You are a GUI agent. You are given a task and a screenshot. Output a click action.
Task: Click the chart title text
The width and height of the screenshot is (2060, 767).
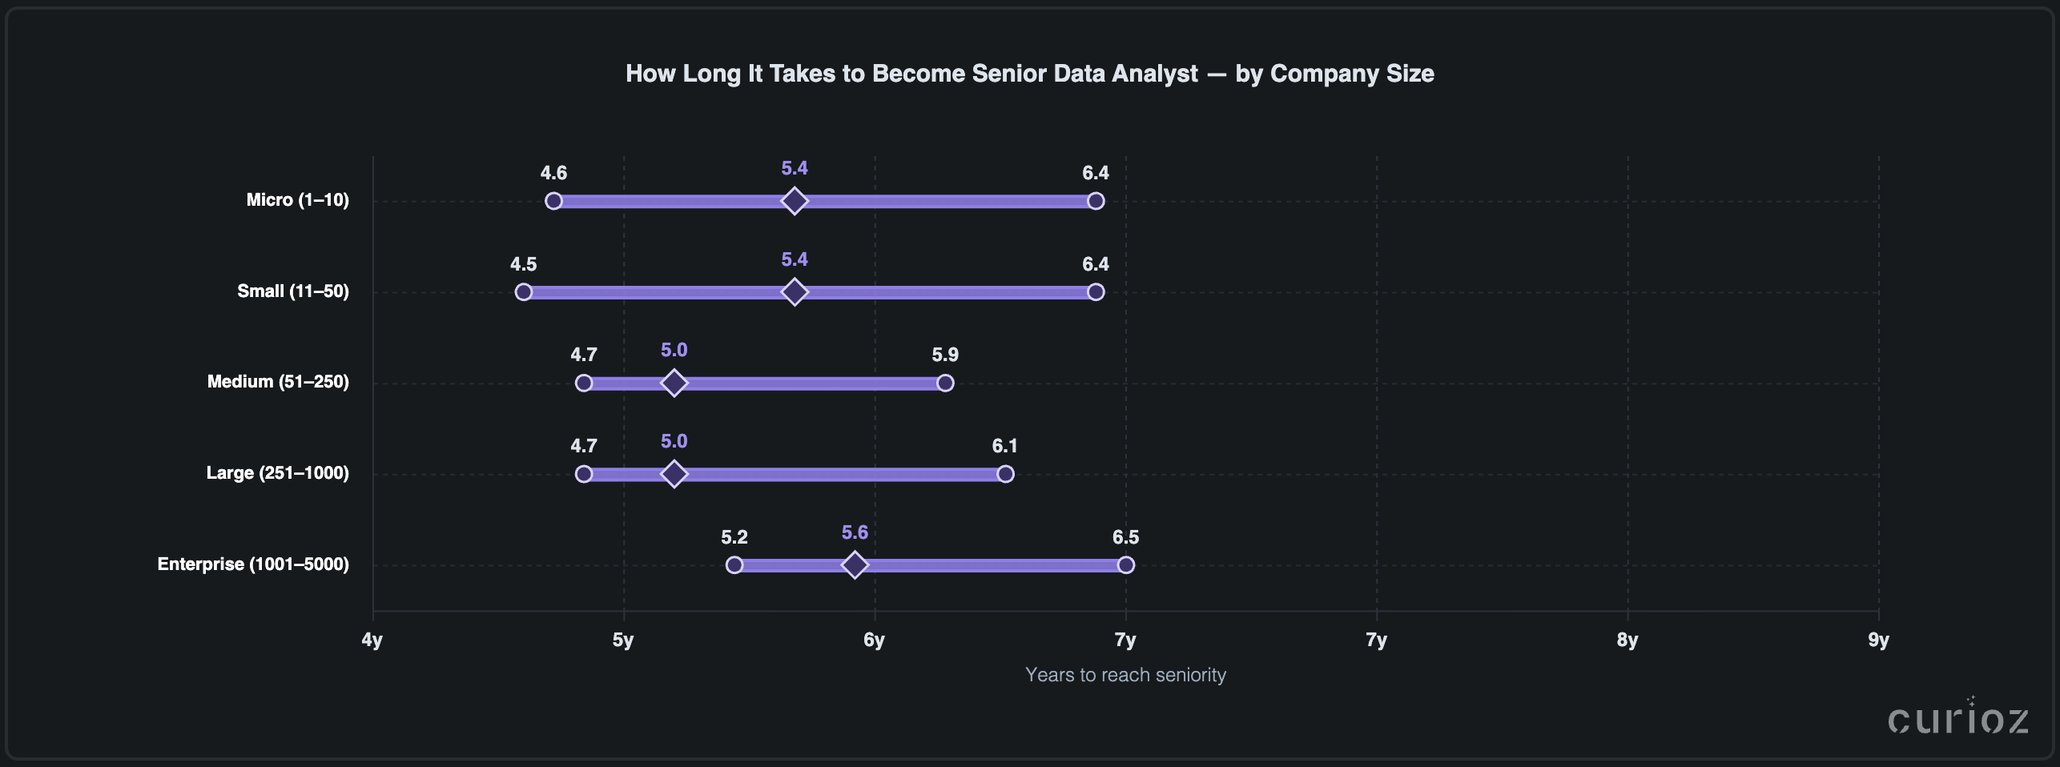pyautogui.click(x=1029, y=74)
